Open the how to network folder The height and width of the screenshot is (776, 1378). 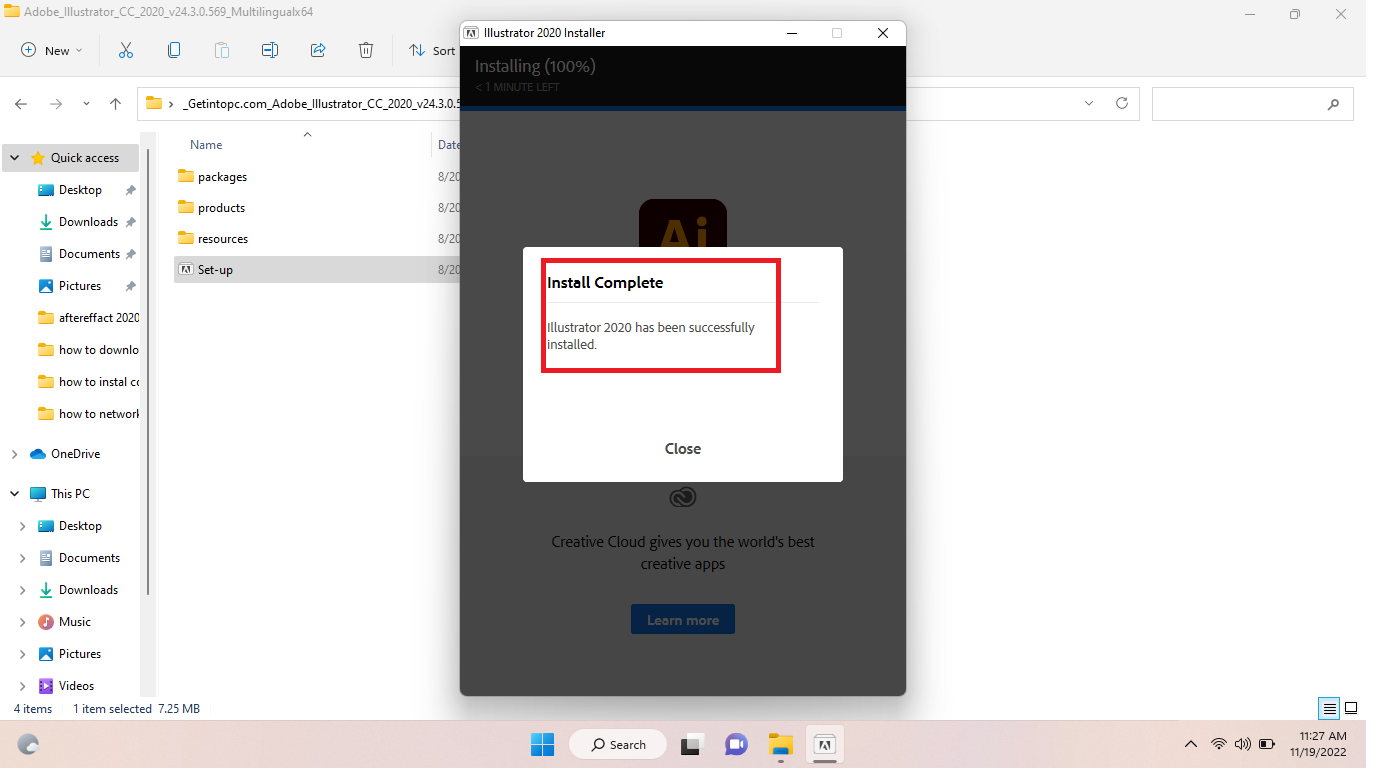click(88, 414)
